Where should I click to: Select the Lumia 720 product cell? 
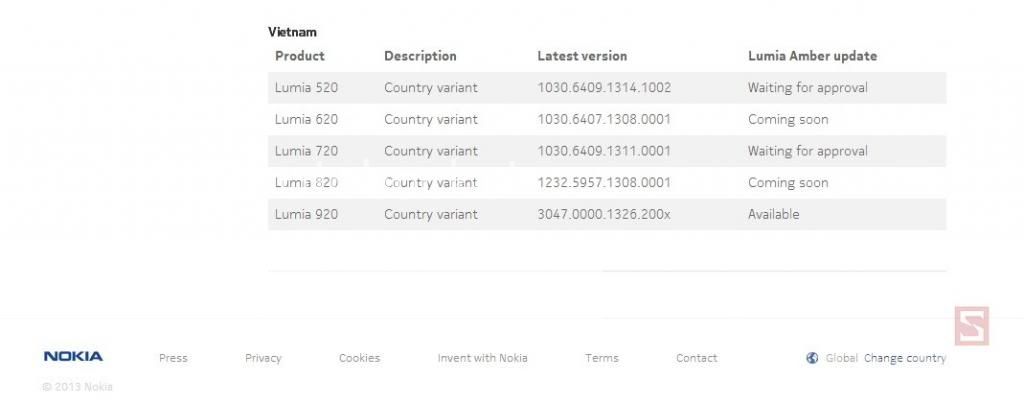(306, 151)
